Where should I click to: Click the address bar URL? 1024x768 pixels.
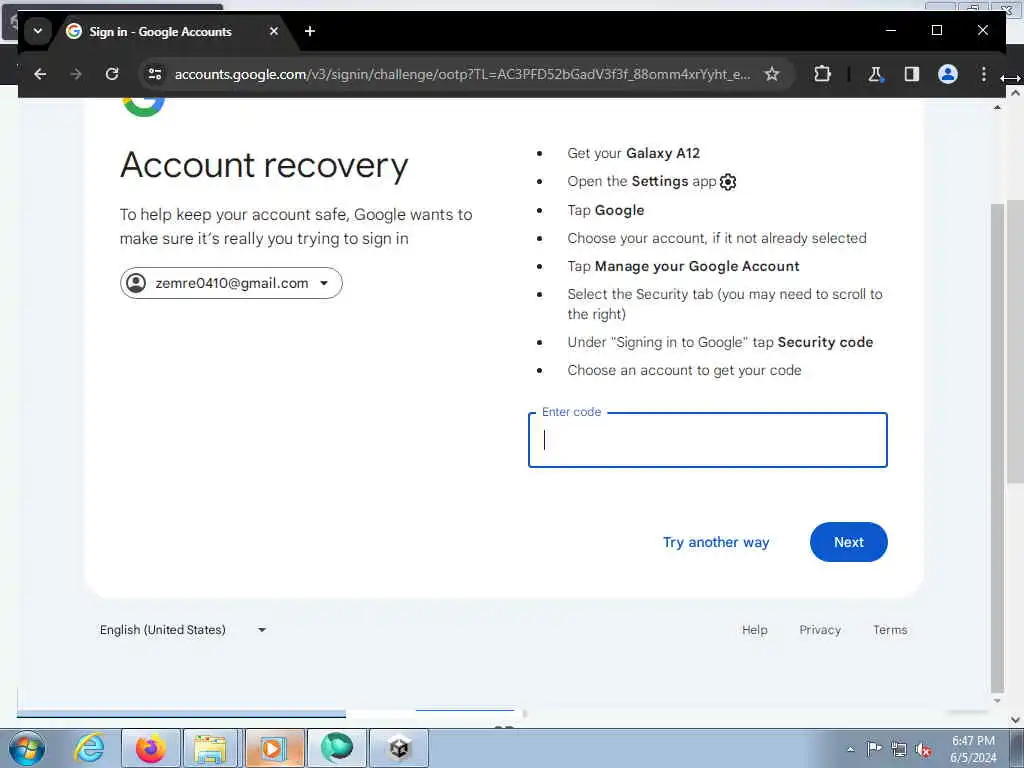pos(462,74)
